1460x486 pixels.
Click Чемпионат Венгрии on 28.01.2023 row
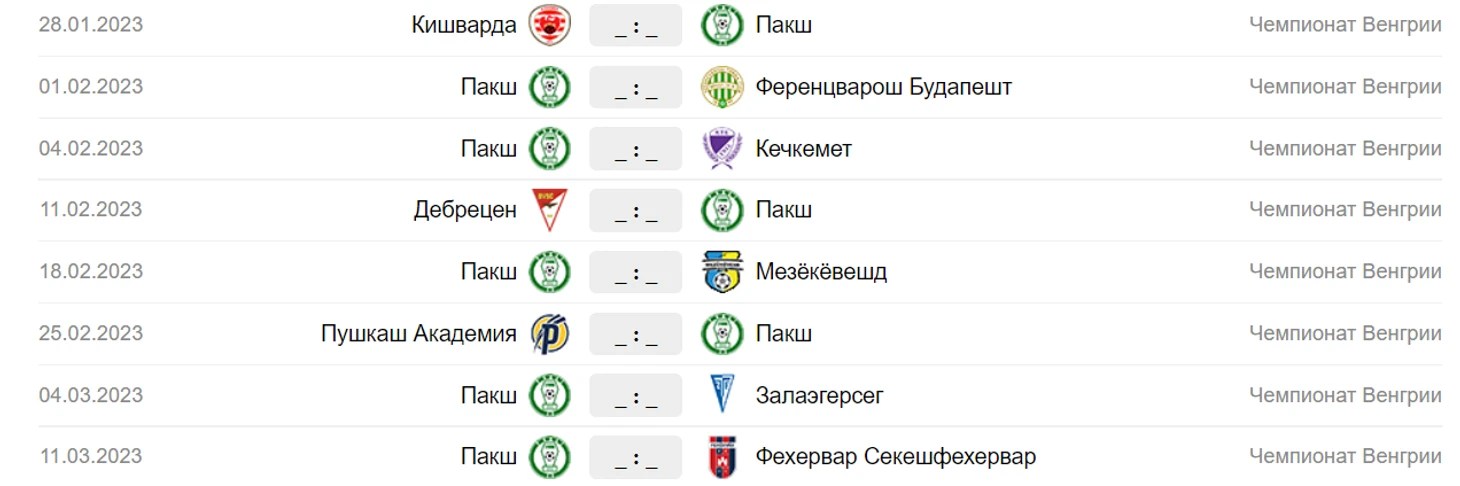click(1345, 25)
